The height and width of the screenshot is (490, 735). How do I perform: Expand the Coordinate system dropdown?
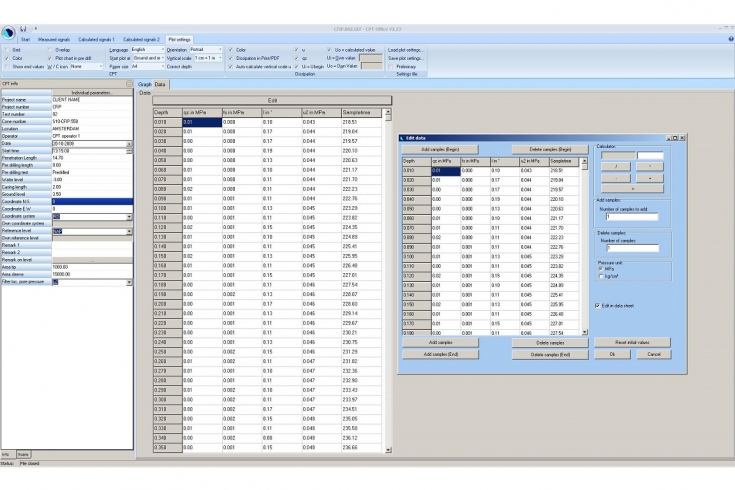point(129,215)
